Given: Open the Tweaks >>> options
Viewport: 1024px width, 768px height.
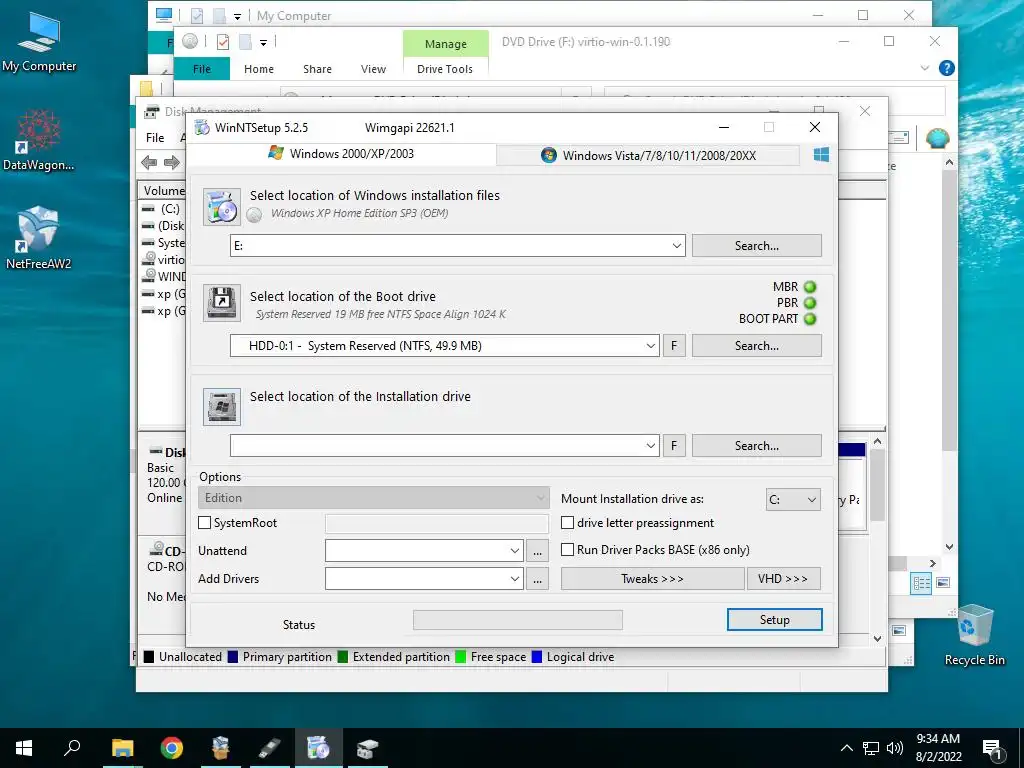Looking at the screenshot, I should coord(652,579).
